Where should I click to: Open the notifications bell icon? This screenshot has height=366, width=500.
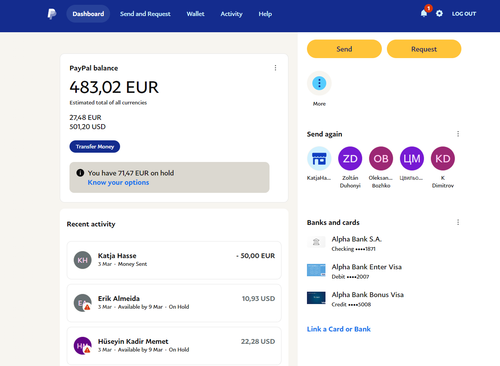click(424, 13)
